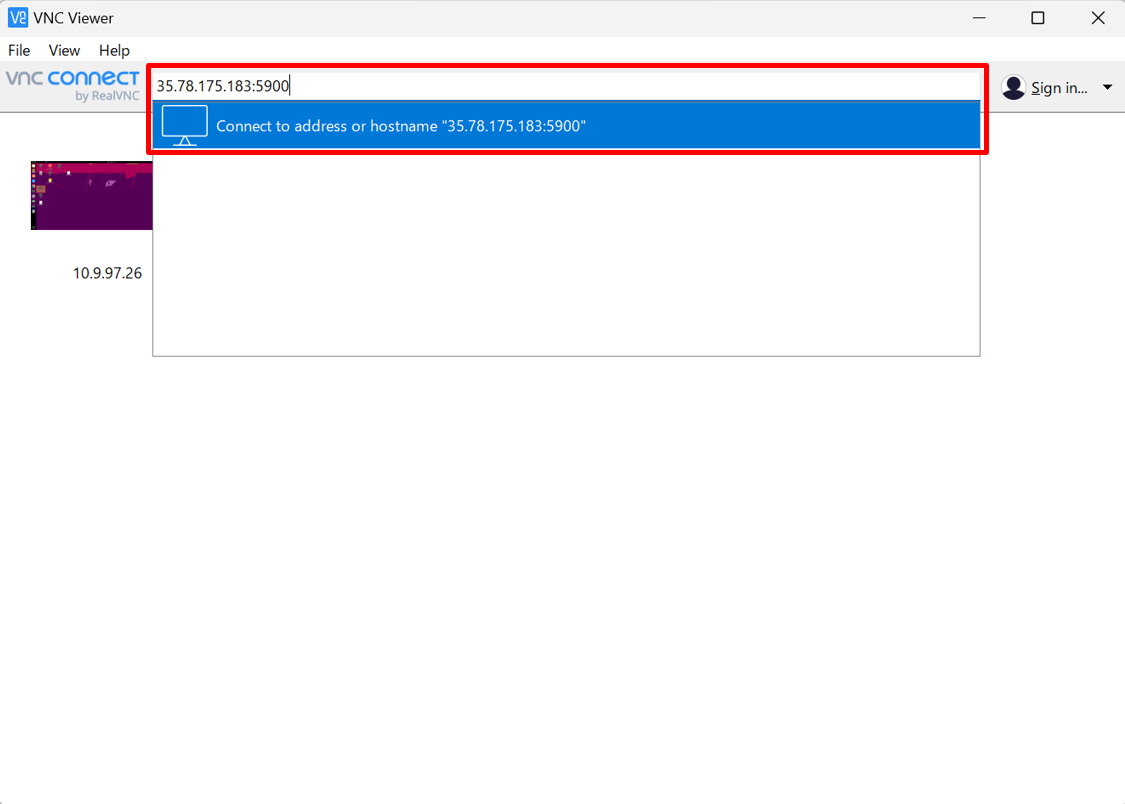Open the File menu
This screenshot has width=1125, height=804.
(19, 50)
